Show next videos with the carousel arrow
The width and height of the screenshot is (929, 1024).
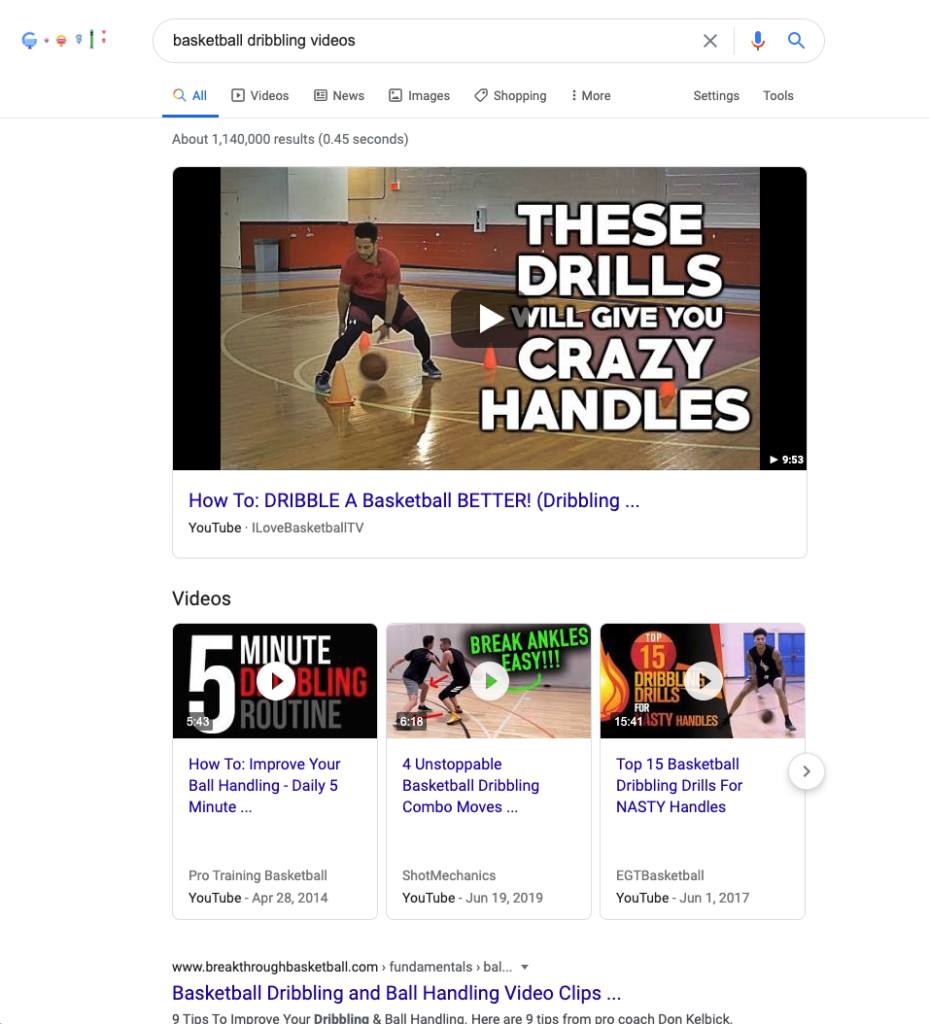(806, 772)
